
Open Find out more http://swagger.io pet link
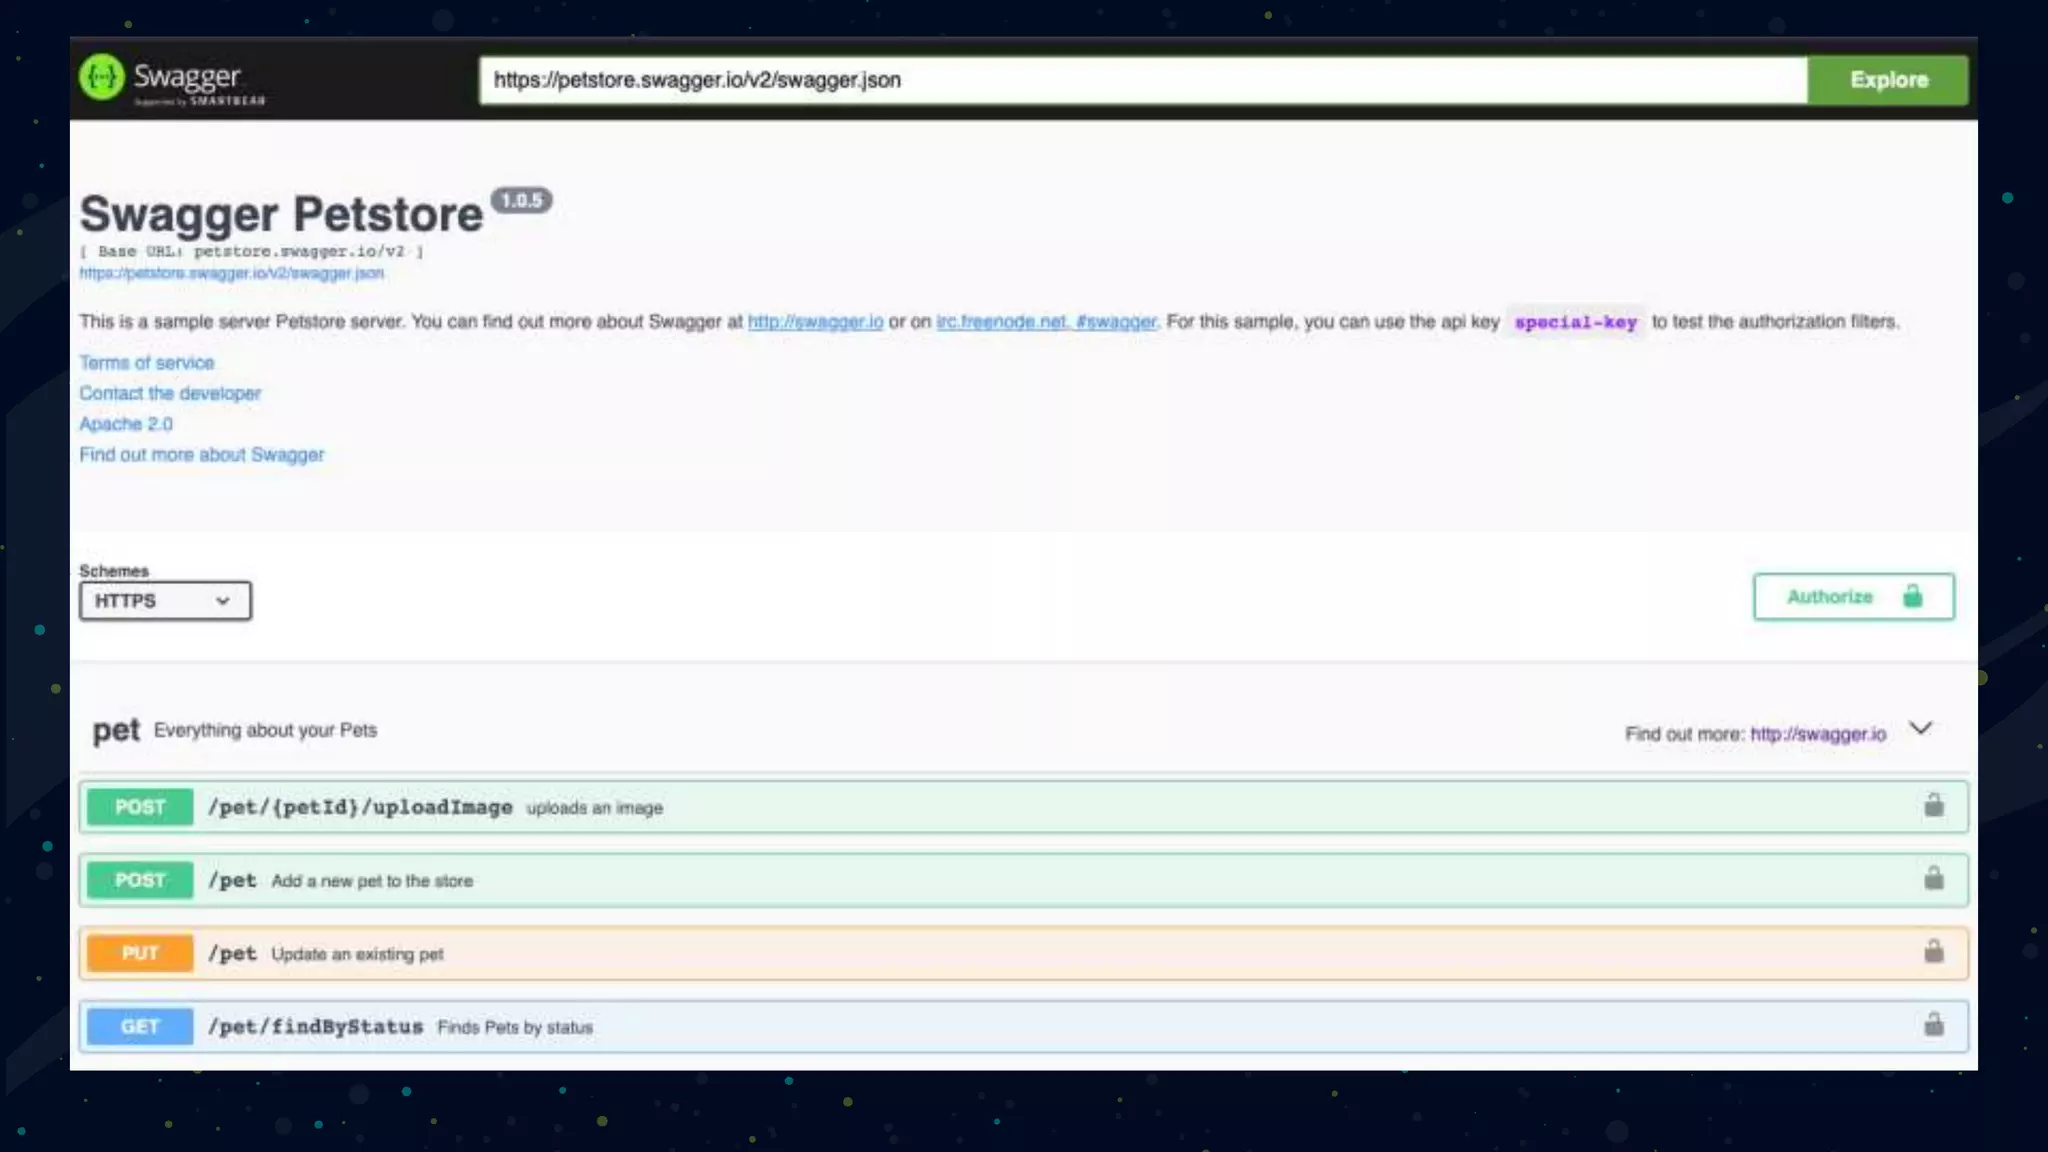[x=1818, y=734]
